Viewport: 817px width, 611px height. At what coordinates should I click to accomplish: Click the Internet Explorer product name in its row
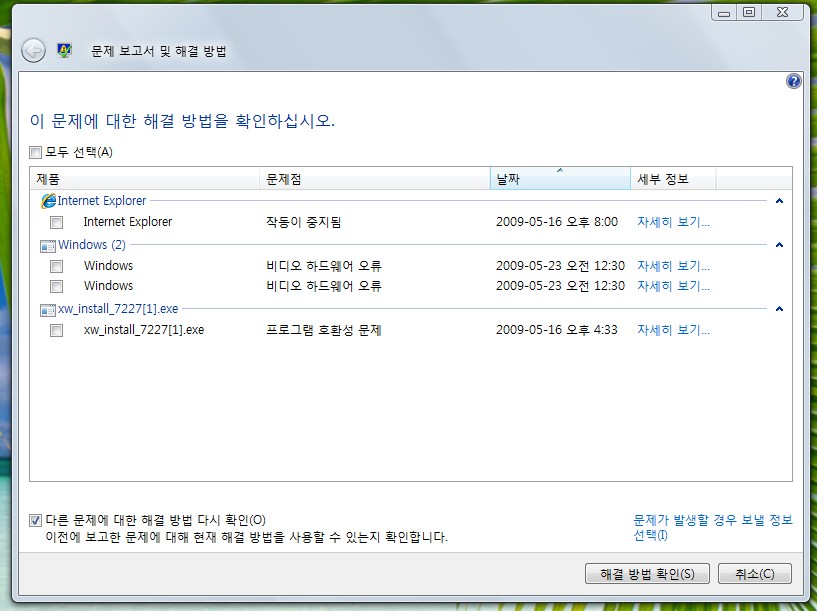click(128, 222)
